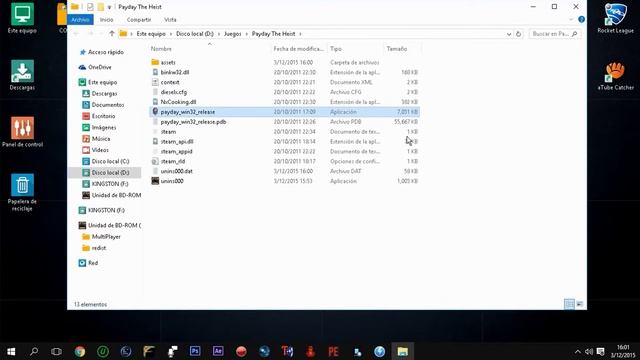Select binkw32.dll file
This screenshot has width=640, height=360.
(x=175, y=72)
